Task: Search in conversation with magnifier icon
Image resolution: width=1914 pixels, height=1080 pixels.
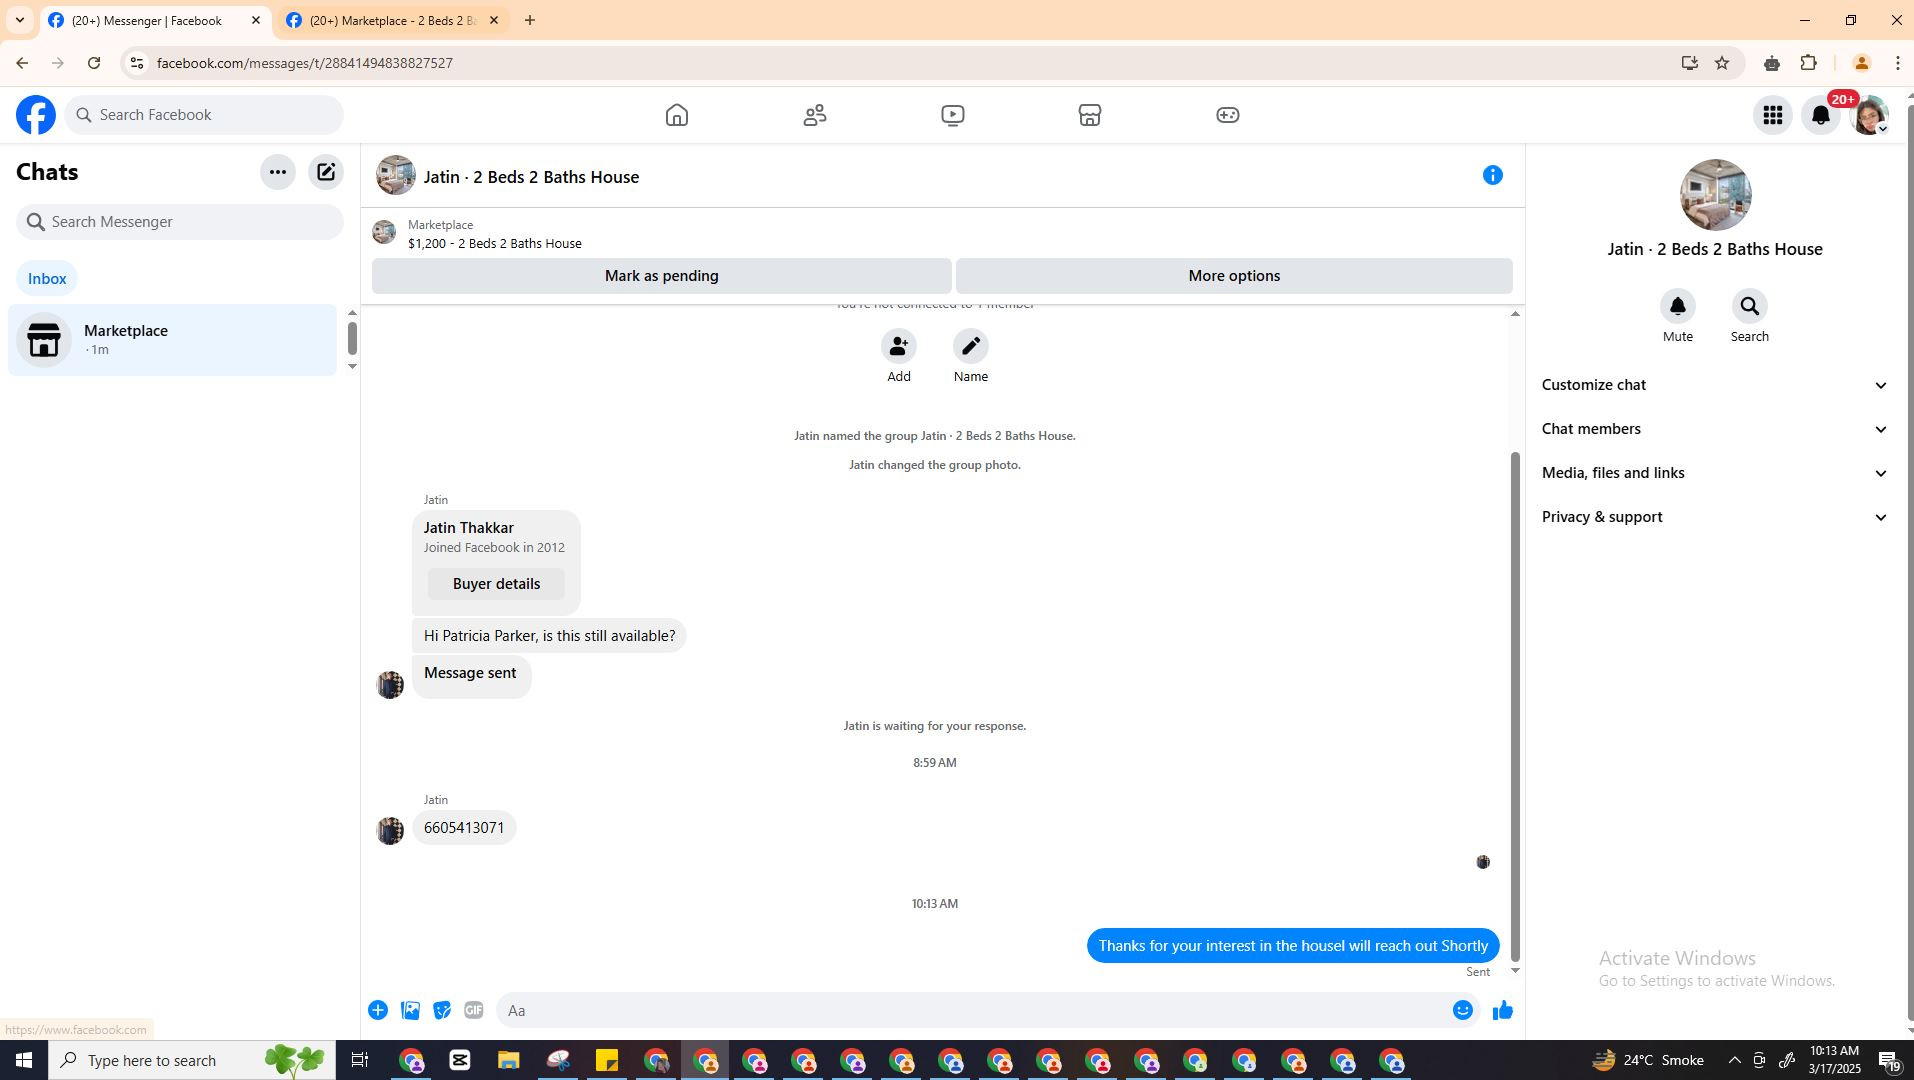Action: coord(1750,306)
